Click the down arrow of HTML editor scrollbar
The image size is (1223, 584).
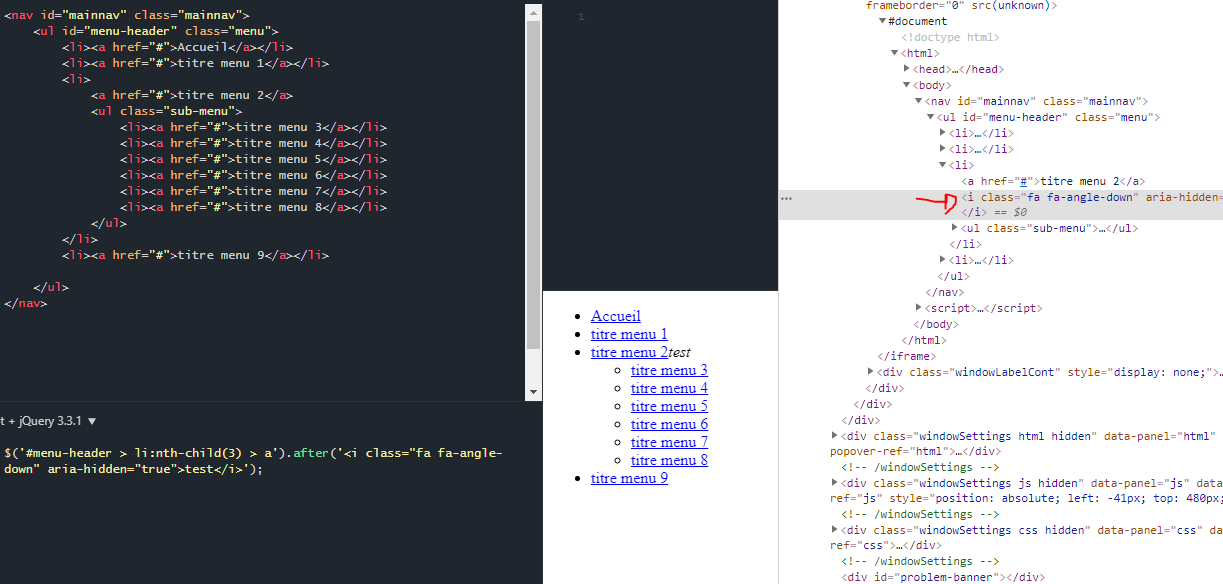click(x=533, y=392)
